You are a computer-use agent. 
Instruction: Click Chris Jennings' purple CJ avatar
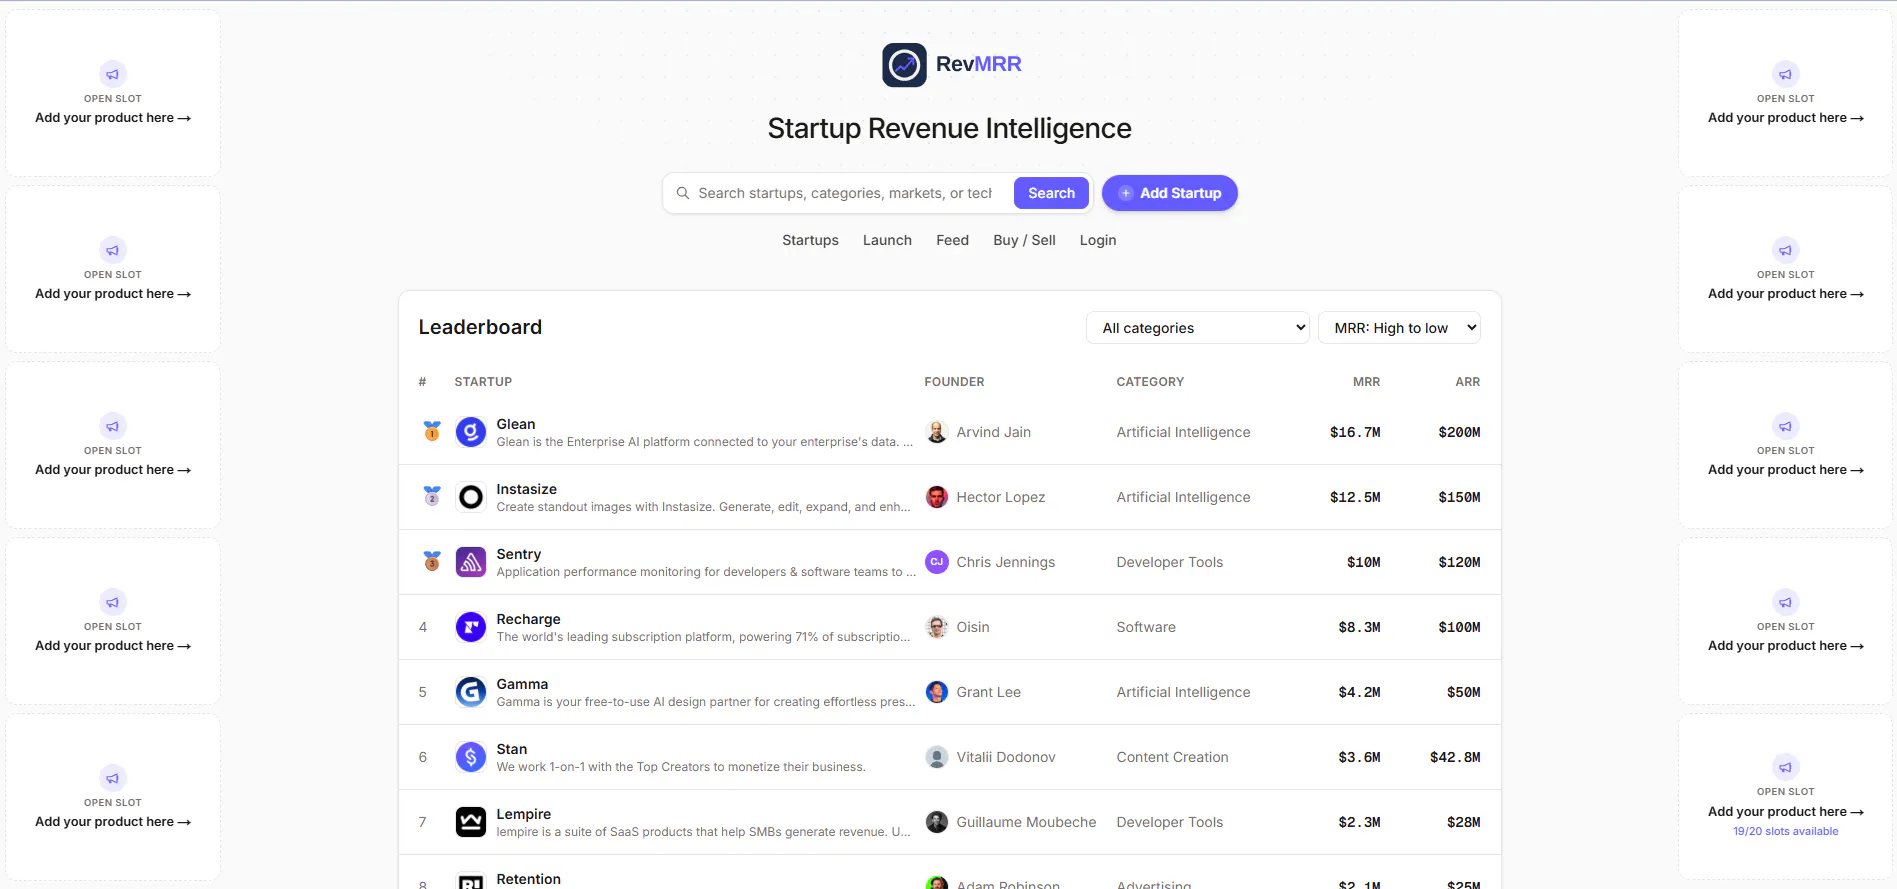click(937, 562)
